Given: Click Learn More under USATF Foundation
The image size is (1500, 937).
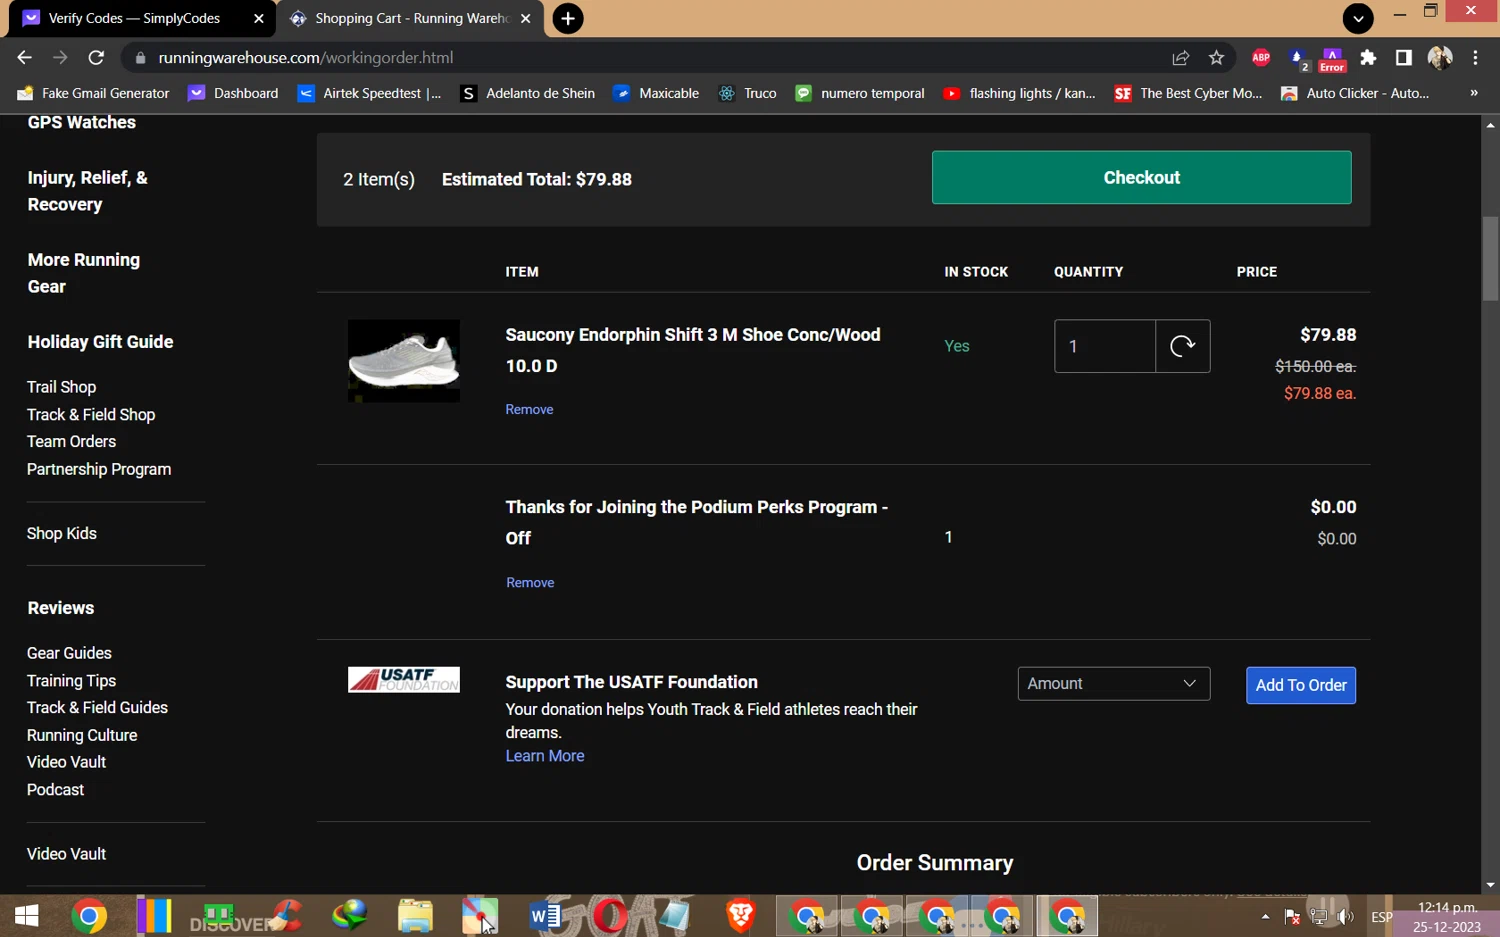Looking at the screenshot, I should tap(545, 756).
